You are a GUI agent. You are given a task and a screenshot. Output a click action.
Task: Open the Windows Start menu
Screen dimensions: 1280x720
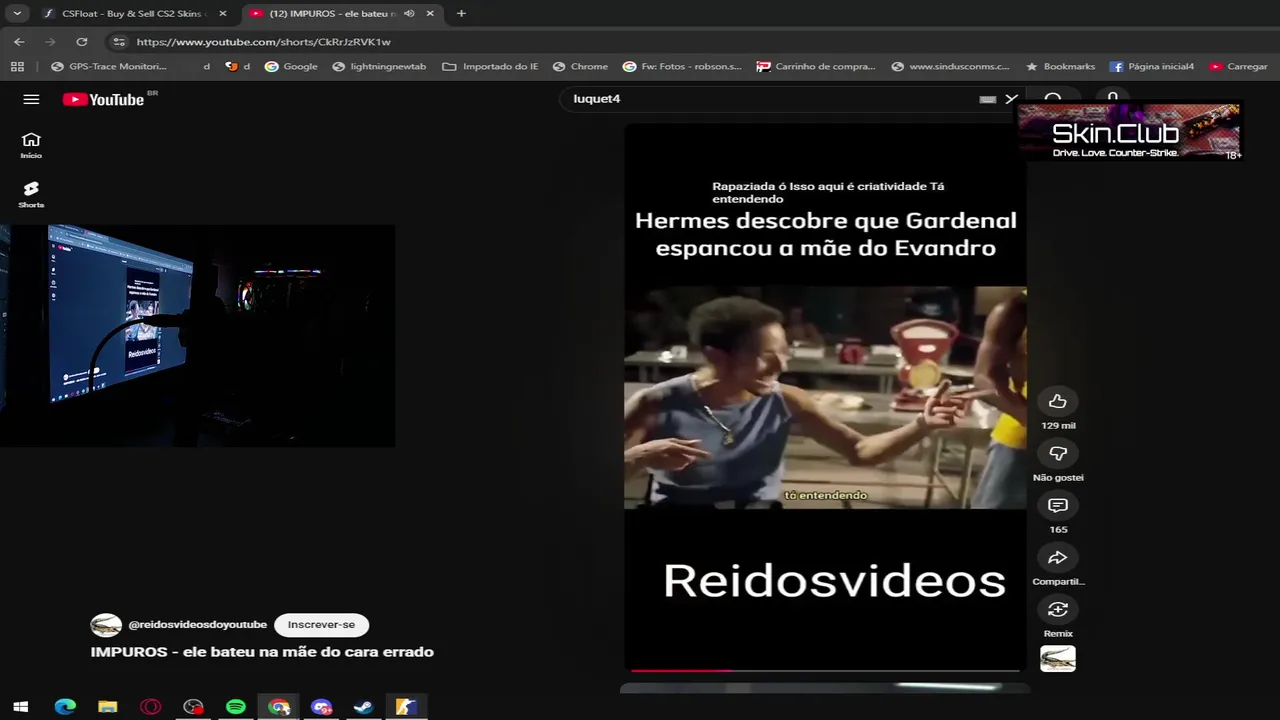(x=20, y=707)
